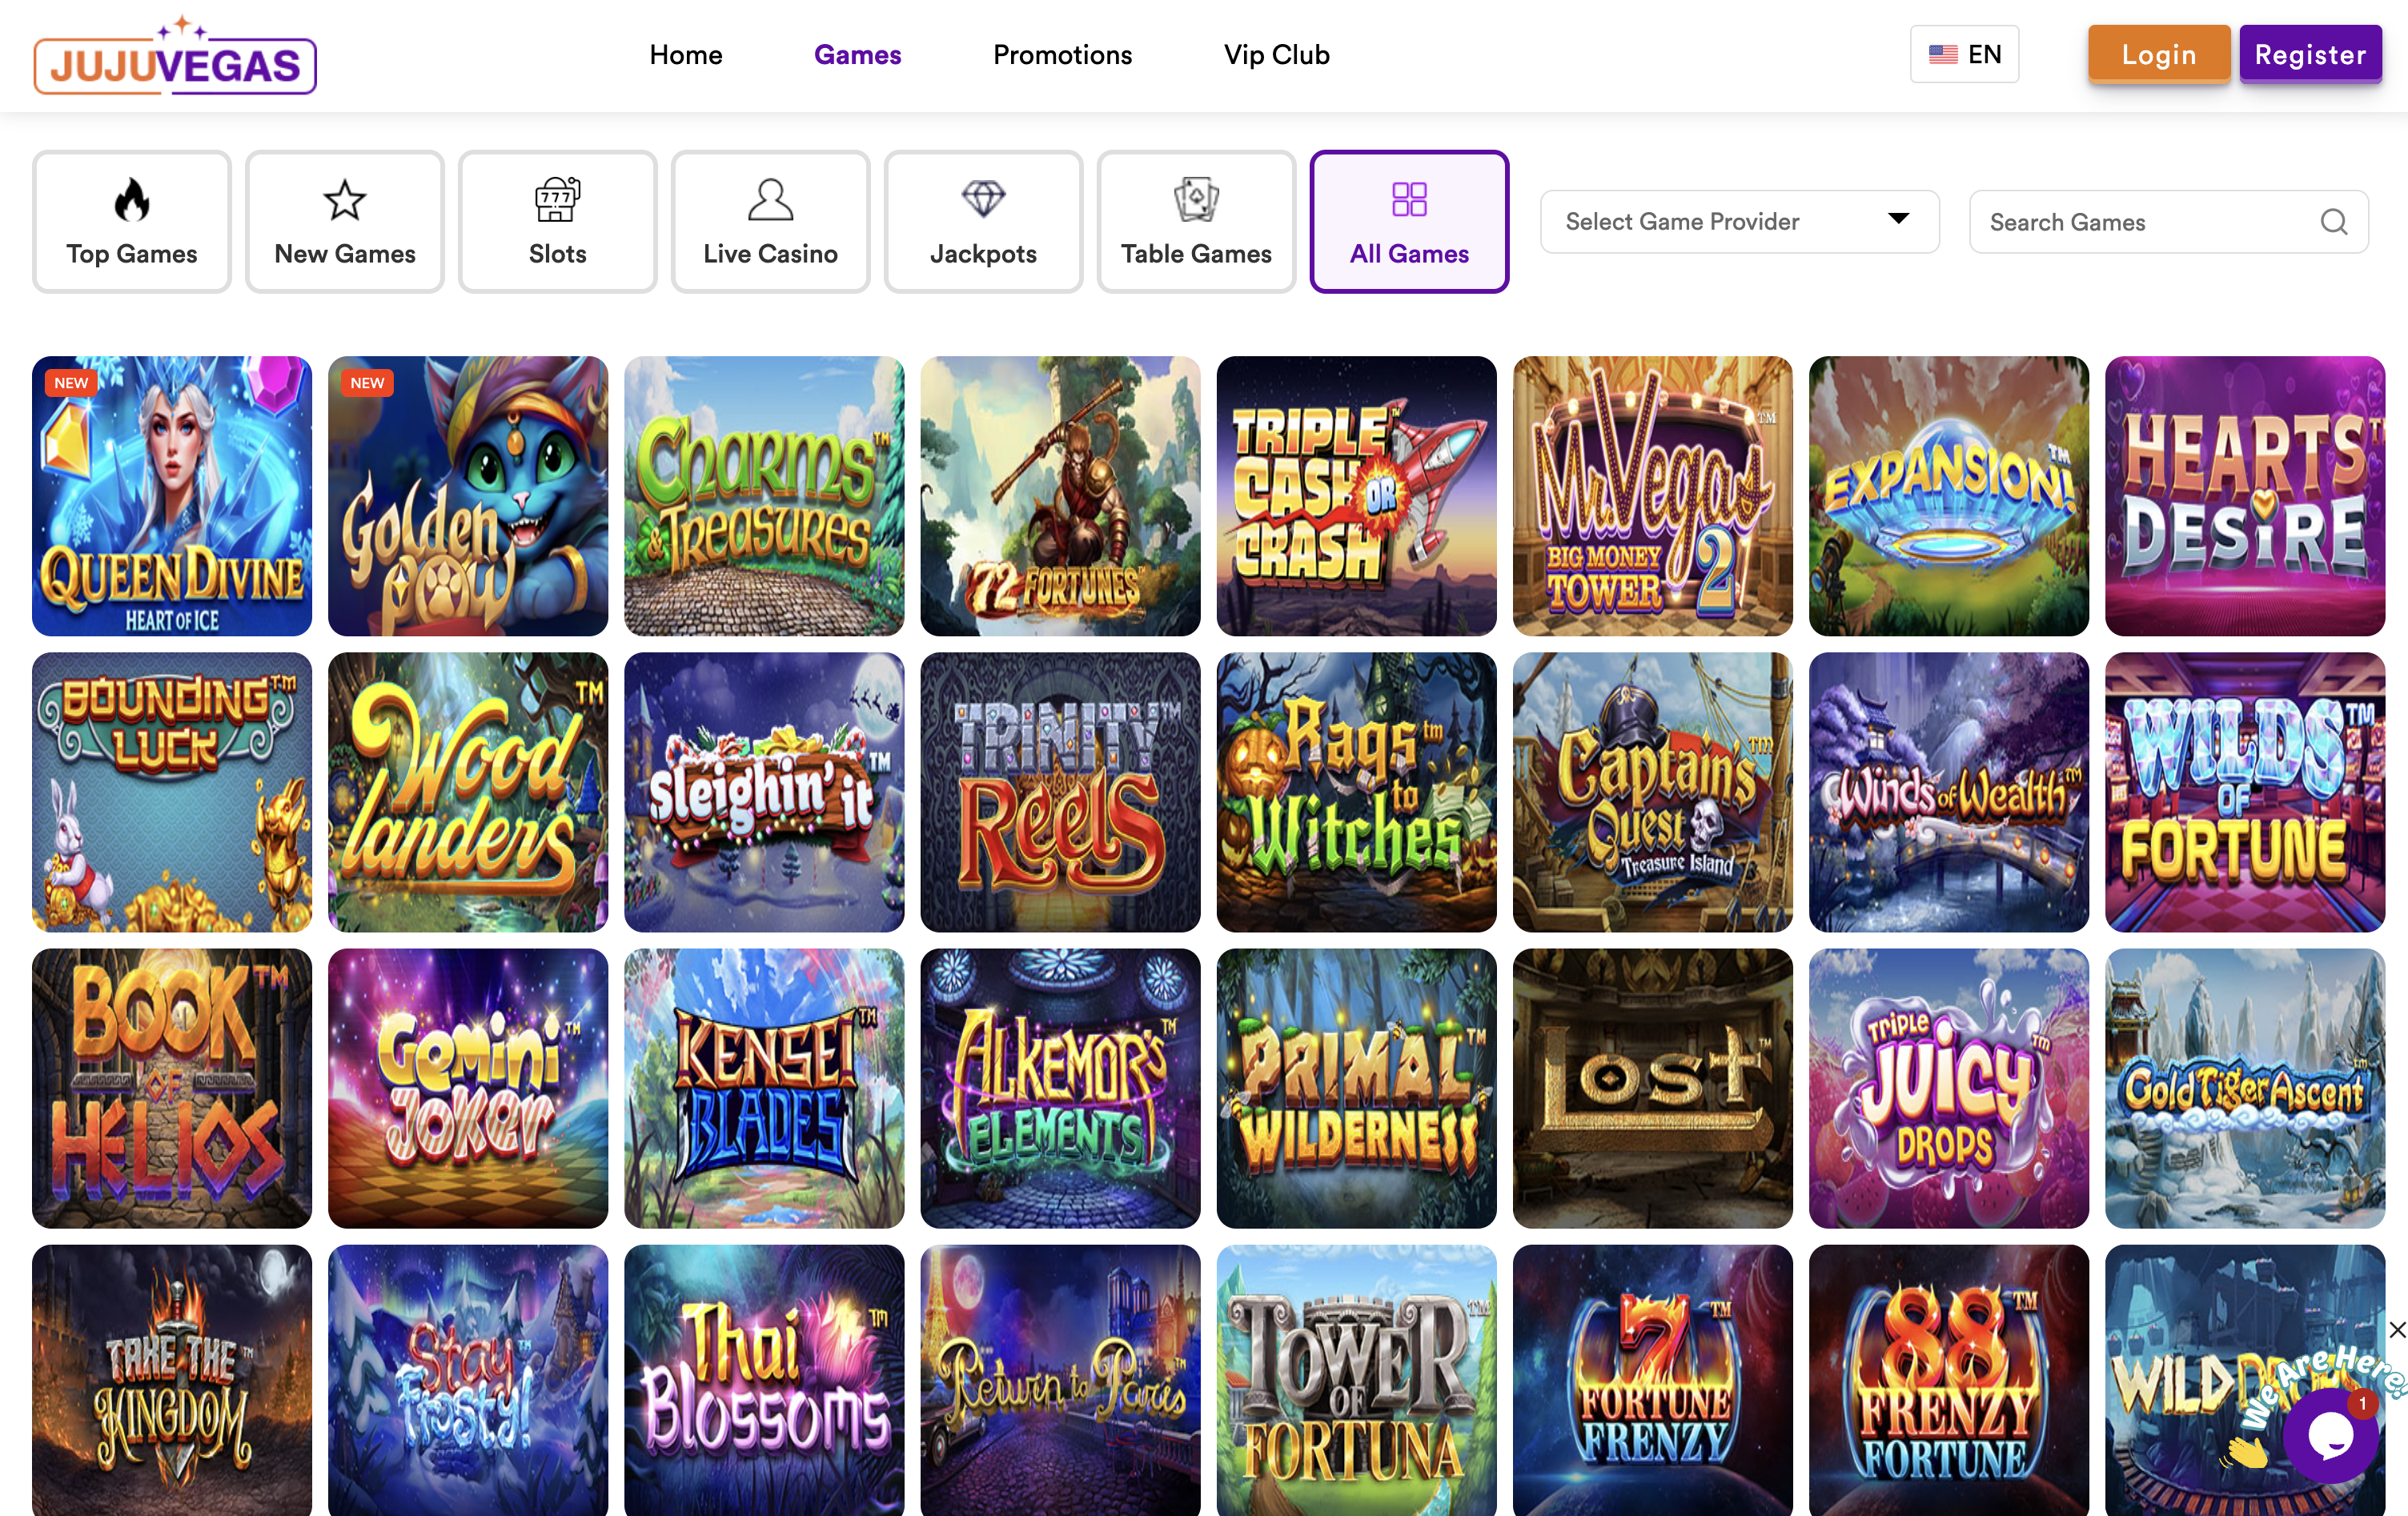The image size is (2408, 1516).
Task: Open the EN language selector
Action: [1964, 55]
